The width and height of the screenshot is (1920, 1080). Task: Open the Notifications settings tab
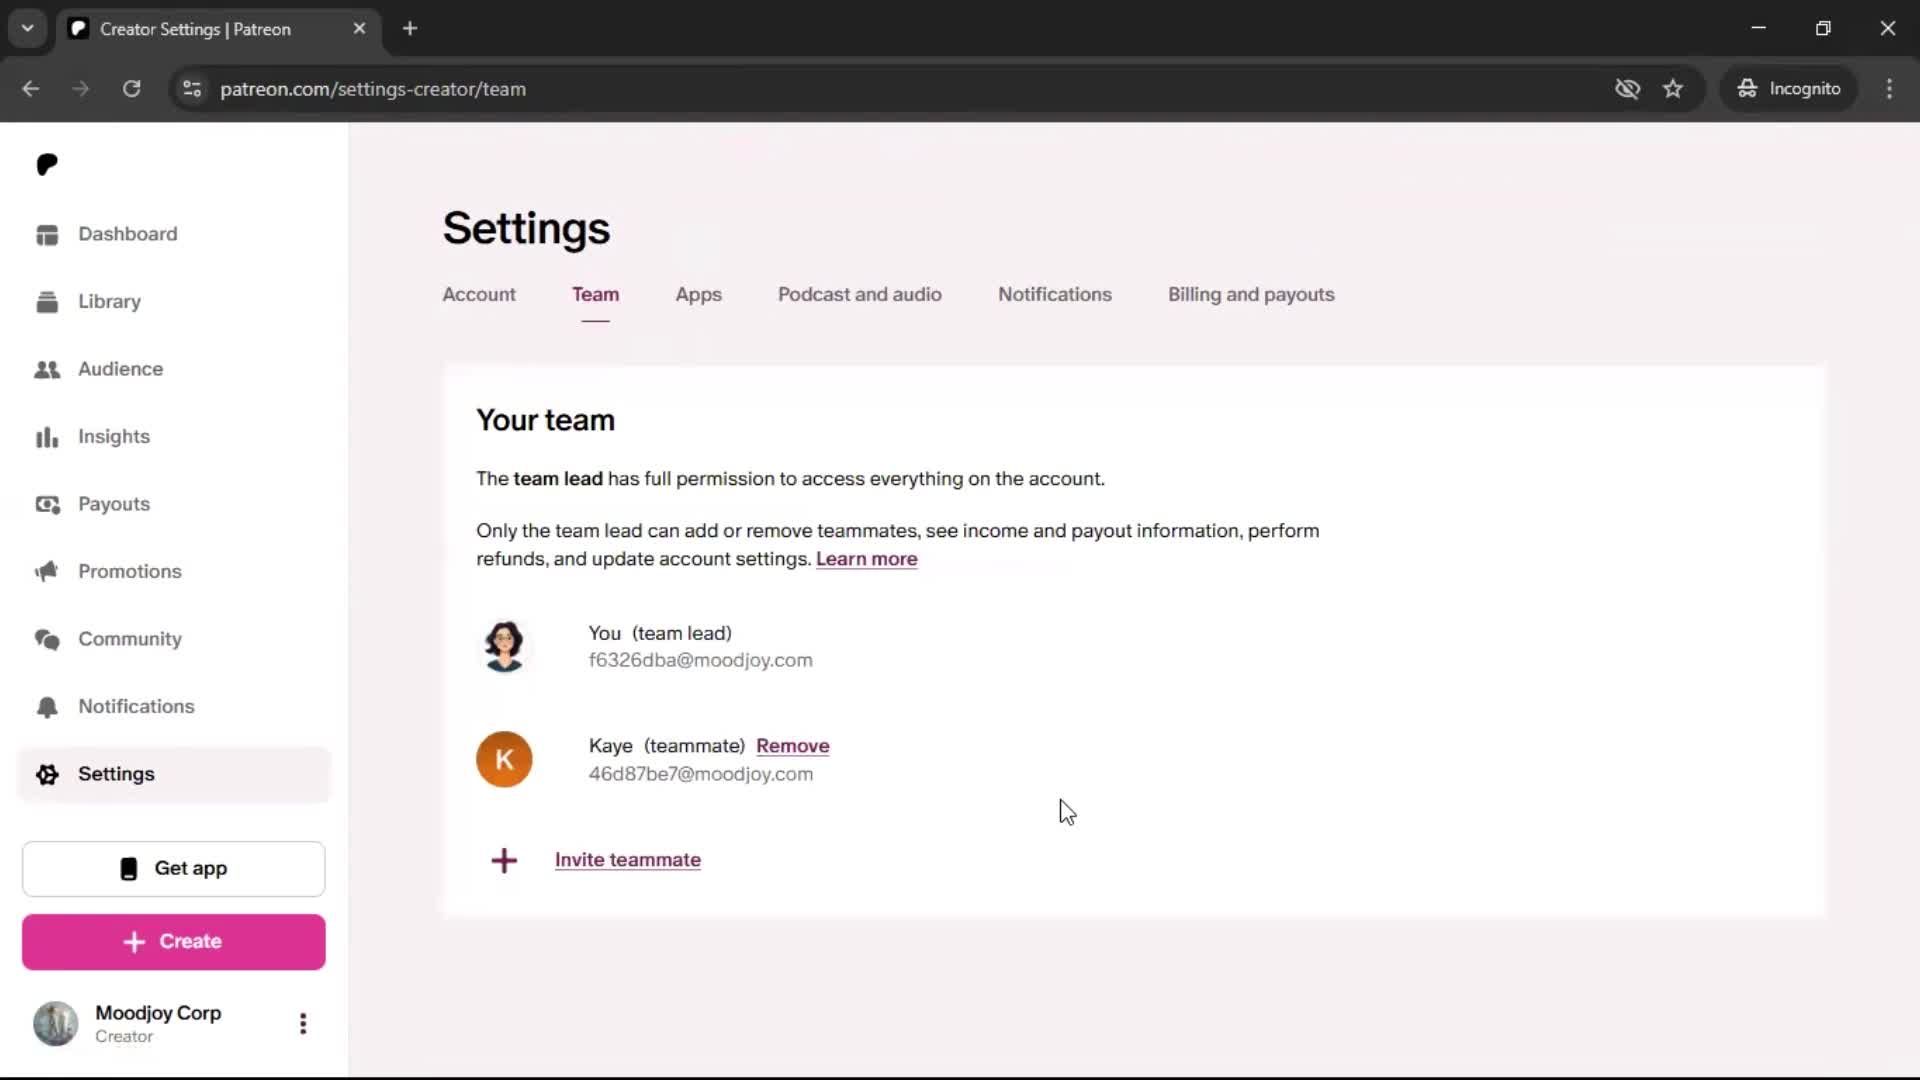pyautogui.click(x=1055, y=295)
